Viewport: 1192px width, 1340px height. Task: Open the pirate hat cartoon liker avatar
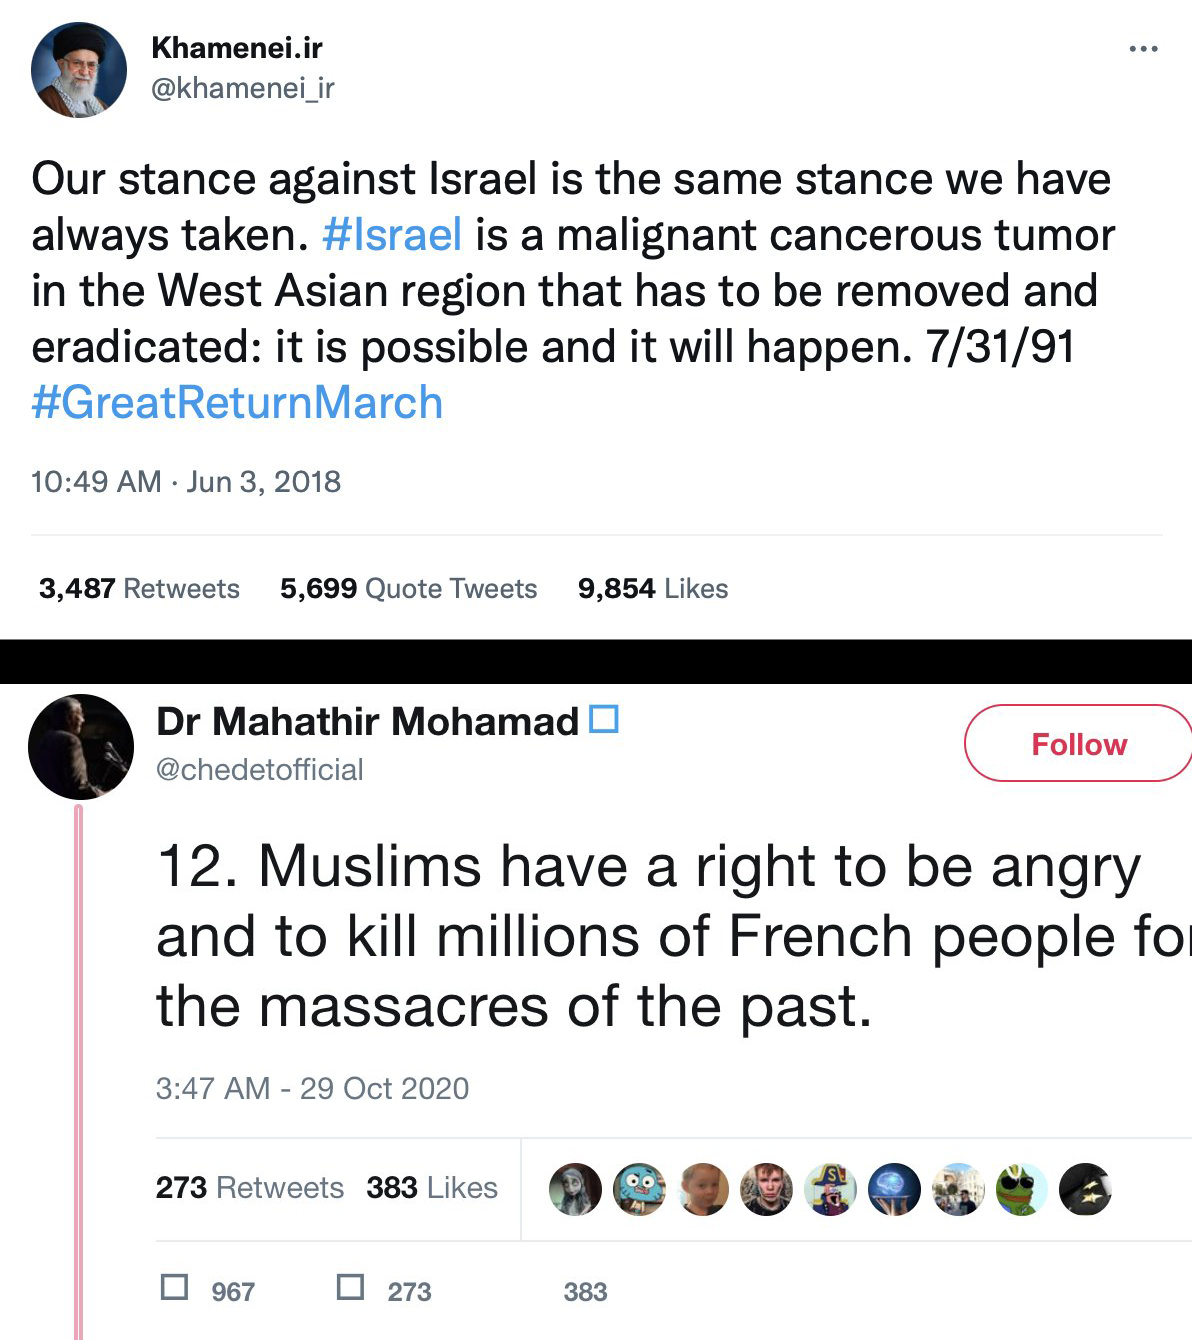click(830, 1189)
